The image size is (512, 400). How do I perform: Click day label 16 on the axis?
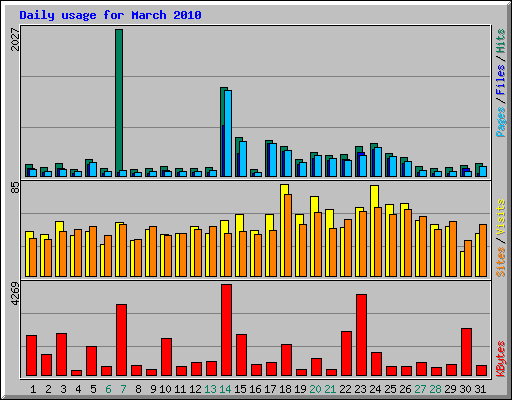pyautogui.click(x=255, y=389)
